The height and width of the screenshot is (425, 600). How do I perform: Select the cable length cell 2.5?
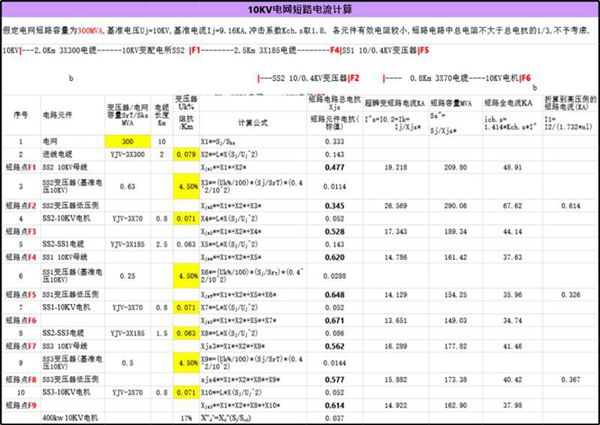[161, 244]
